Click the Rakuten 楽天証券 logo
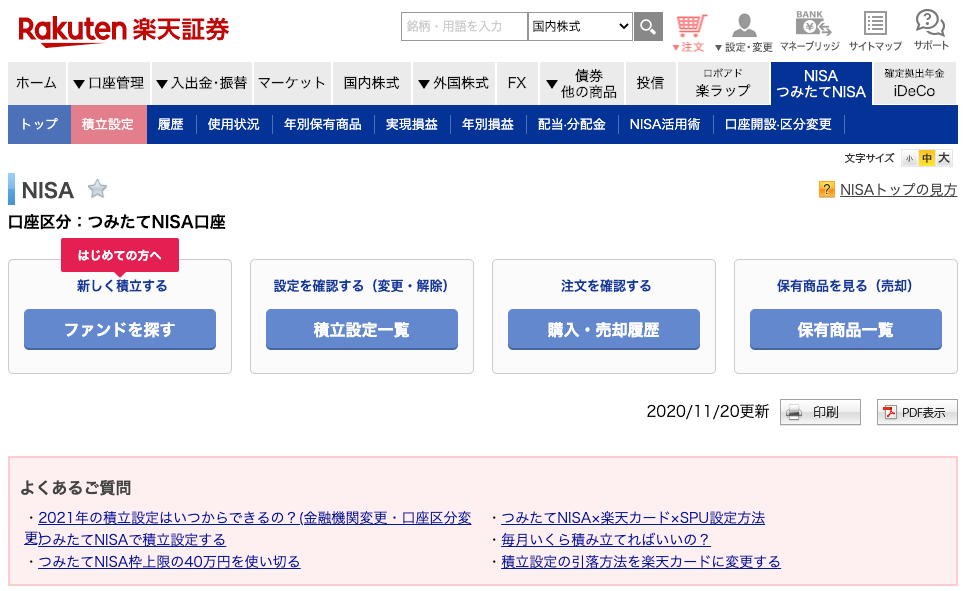 [123, 31]
